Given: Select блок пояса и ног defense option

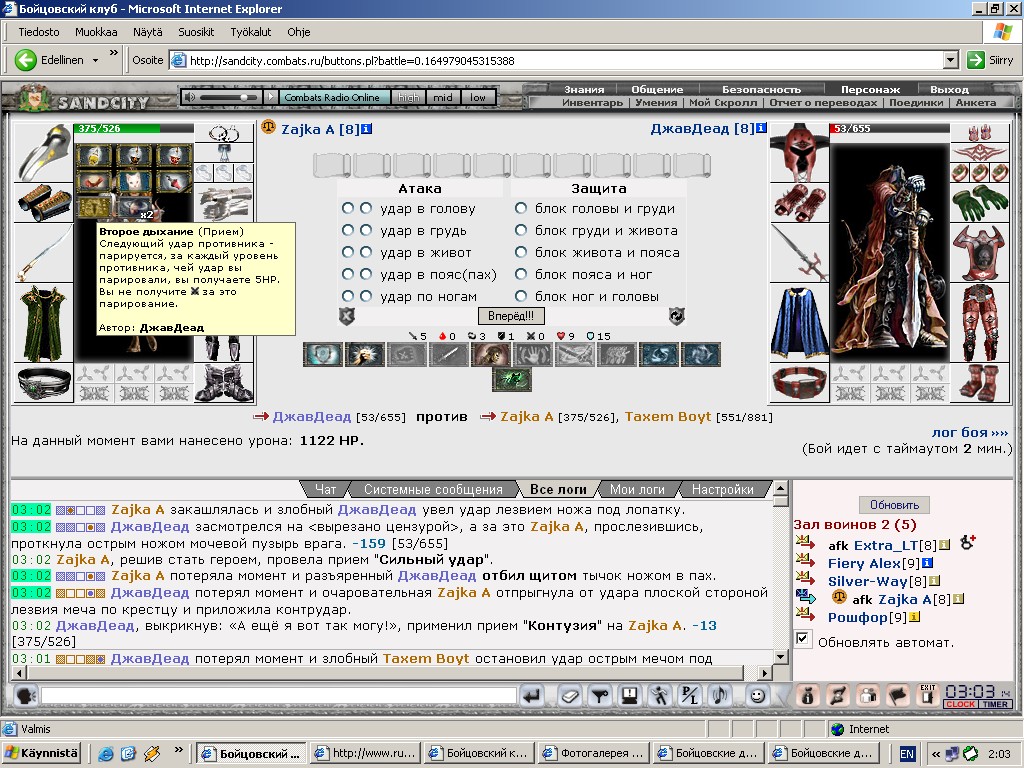Looking at the screenshot, I should pyautogui.click(x=520, y=274).
